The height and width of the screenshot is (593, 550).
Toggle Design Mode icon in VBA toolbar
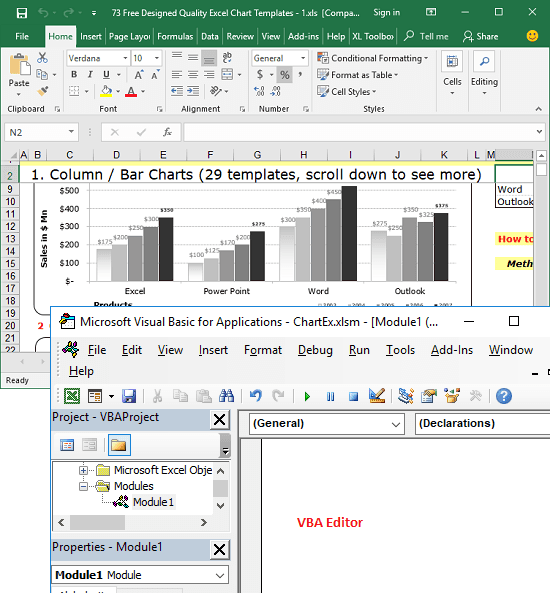pos(377,396)
